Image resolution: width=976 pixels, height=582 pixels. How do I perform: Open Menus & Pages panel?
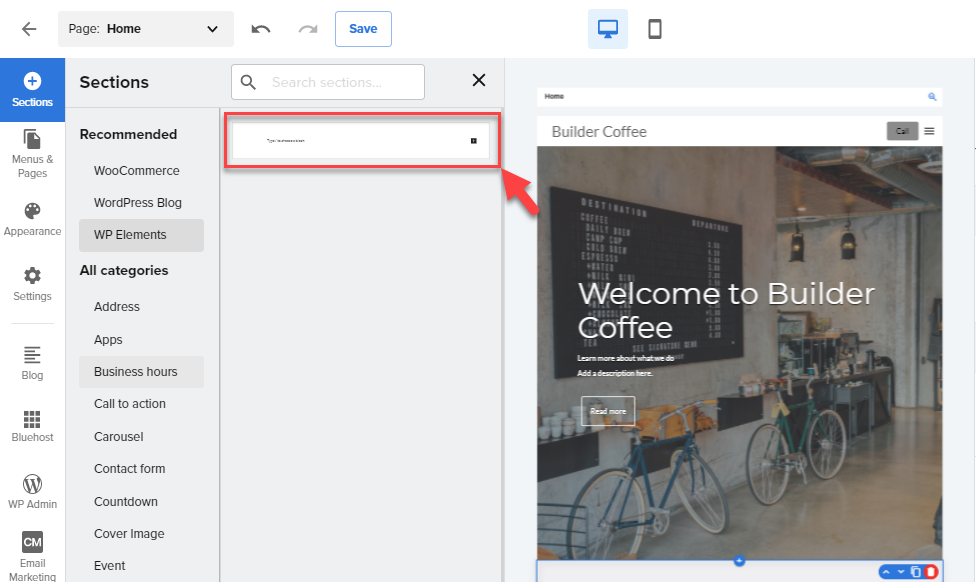click(32, 154)
